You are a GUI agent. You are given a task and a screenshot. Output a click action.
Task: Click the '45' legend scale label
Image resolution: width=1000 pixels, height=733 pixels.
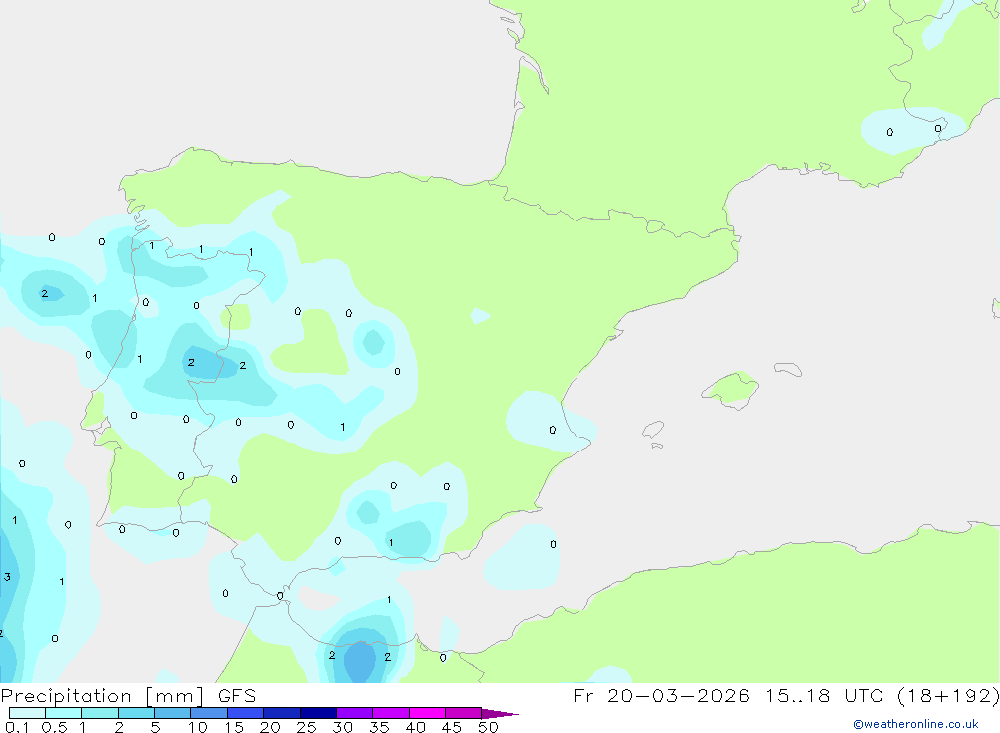pyautogui.click(x=452, y=727)
